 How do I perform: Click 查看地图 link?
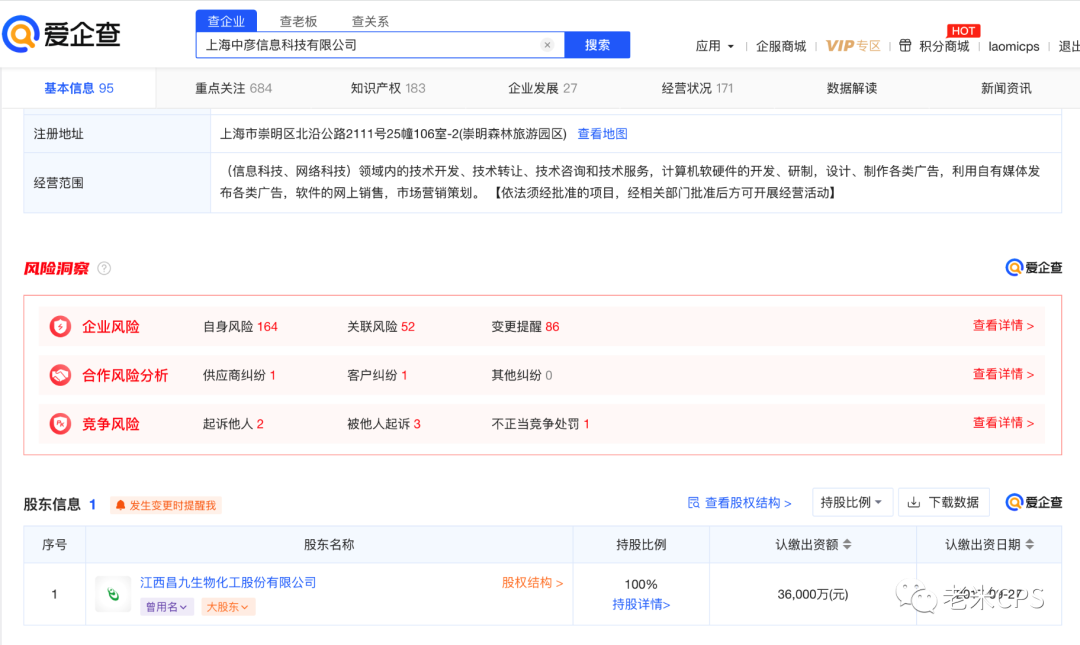click(x=603, y=134)
